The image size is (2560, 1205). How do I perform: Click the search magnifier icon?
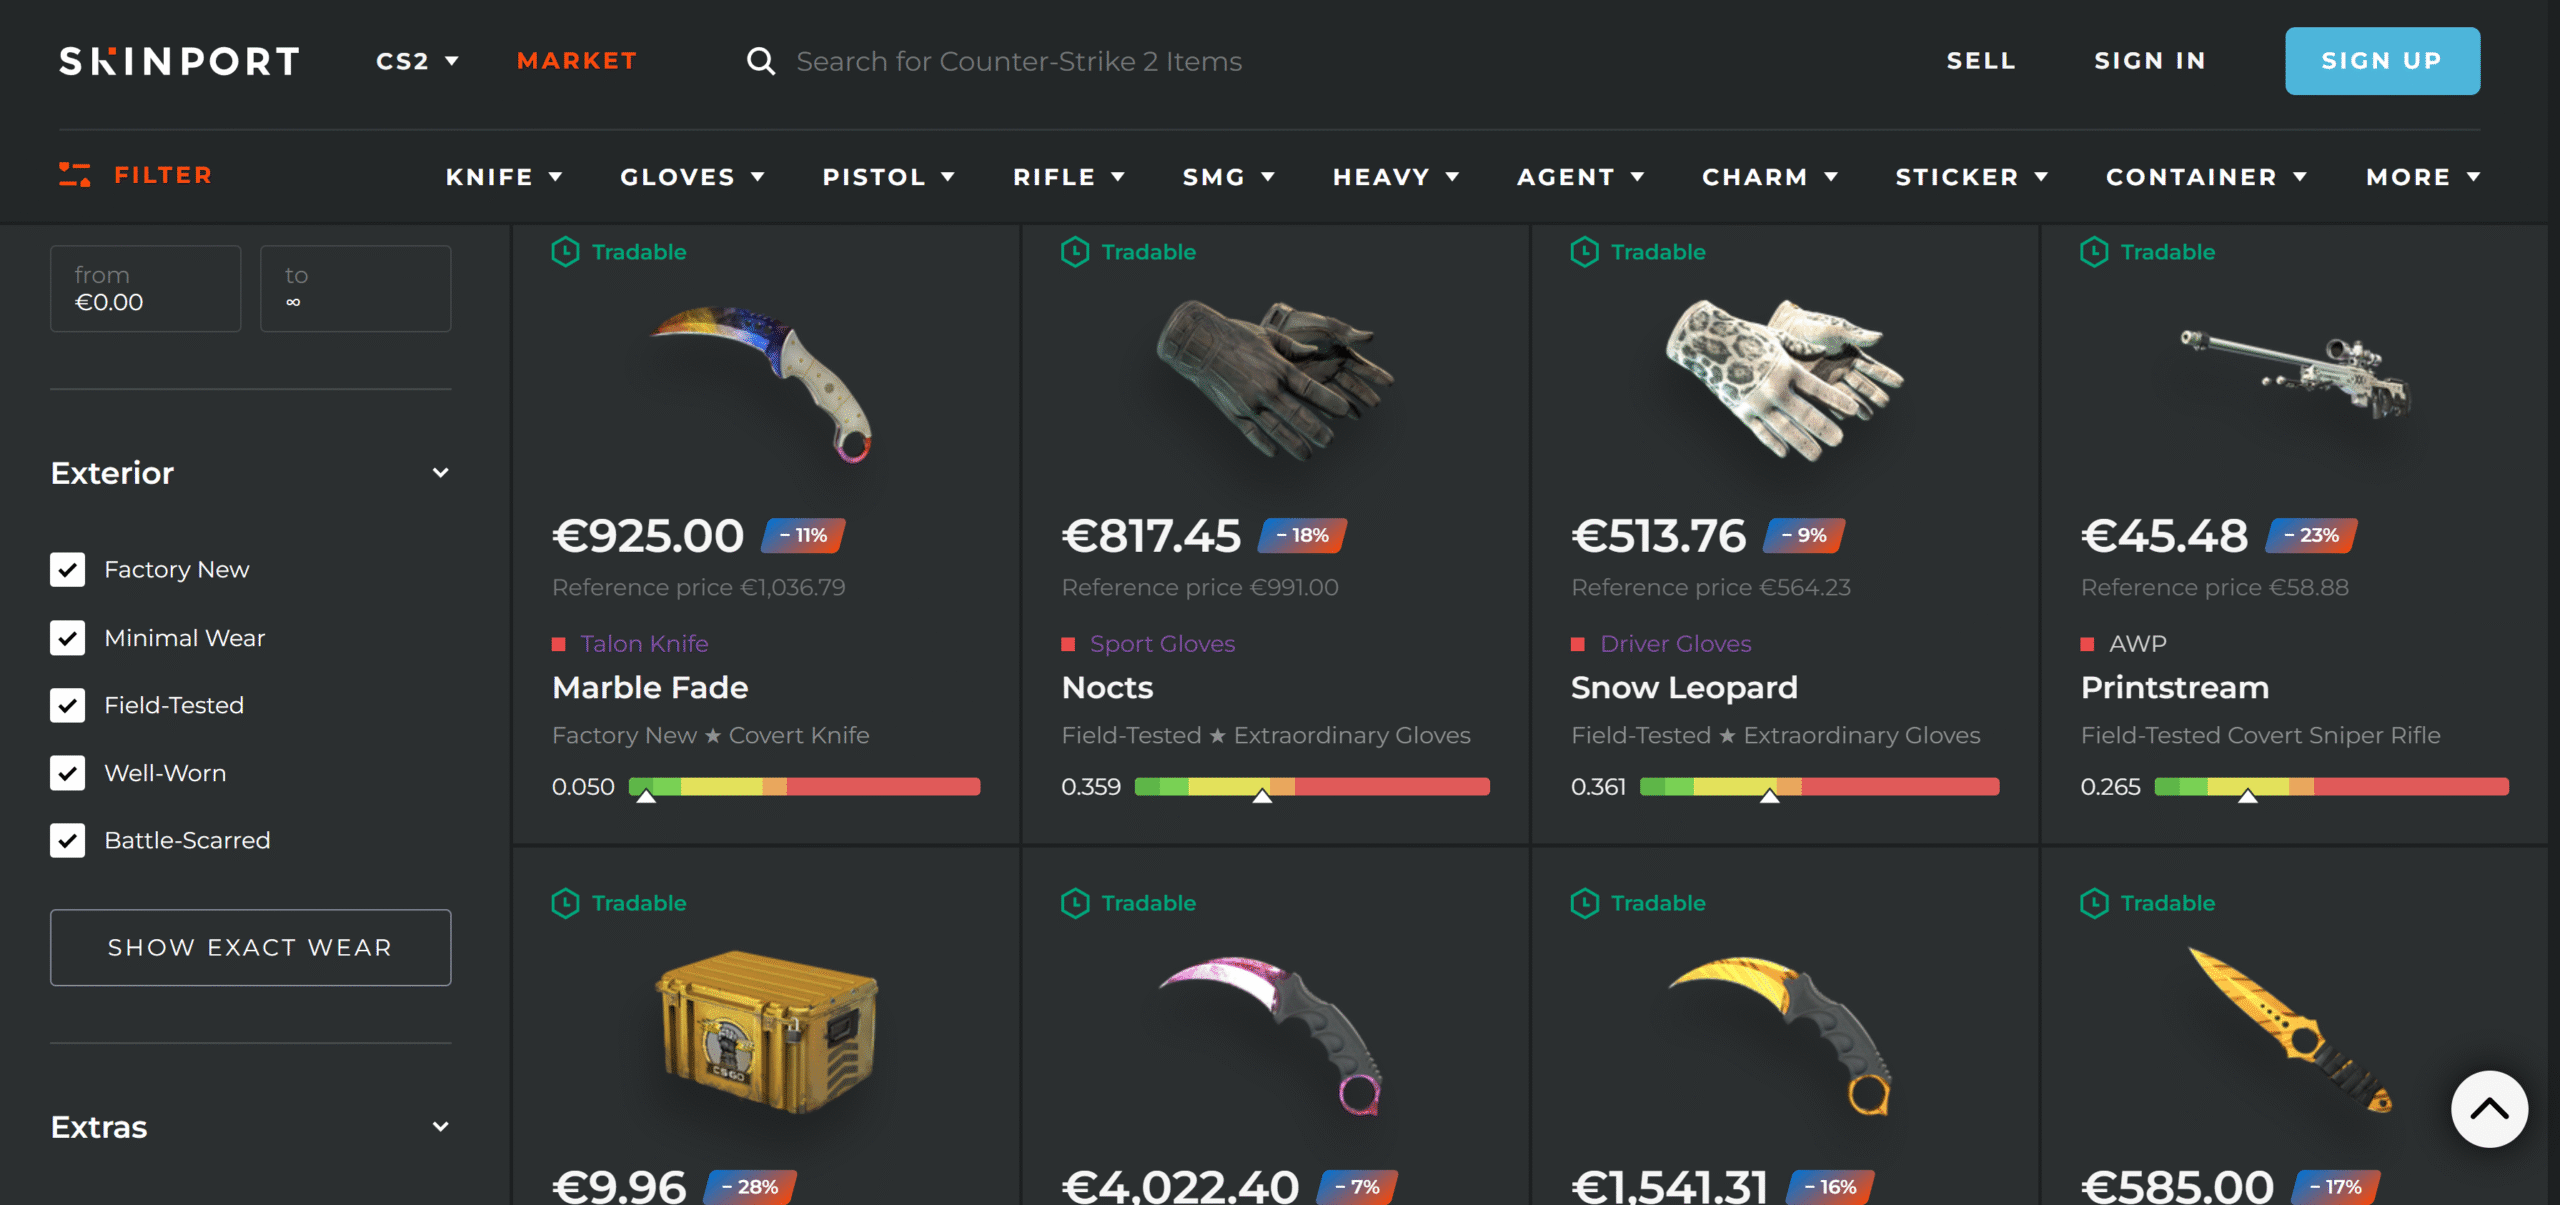761,61
